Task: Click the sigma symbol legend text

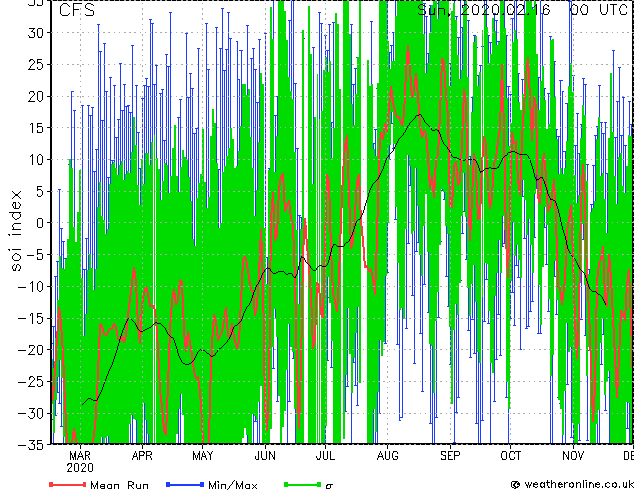Action: 329,486
